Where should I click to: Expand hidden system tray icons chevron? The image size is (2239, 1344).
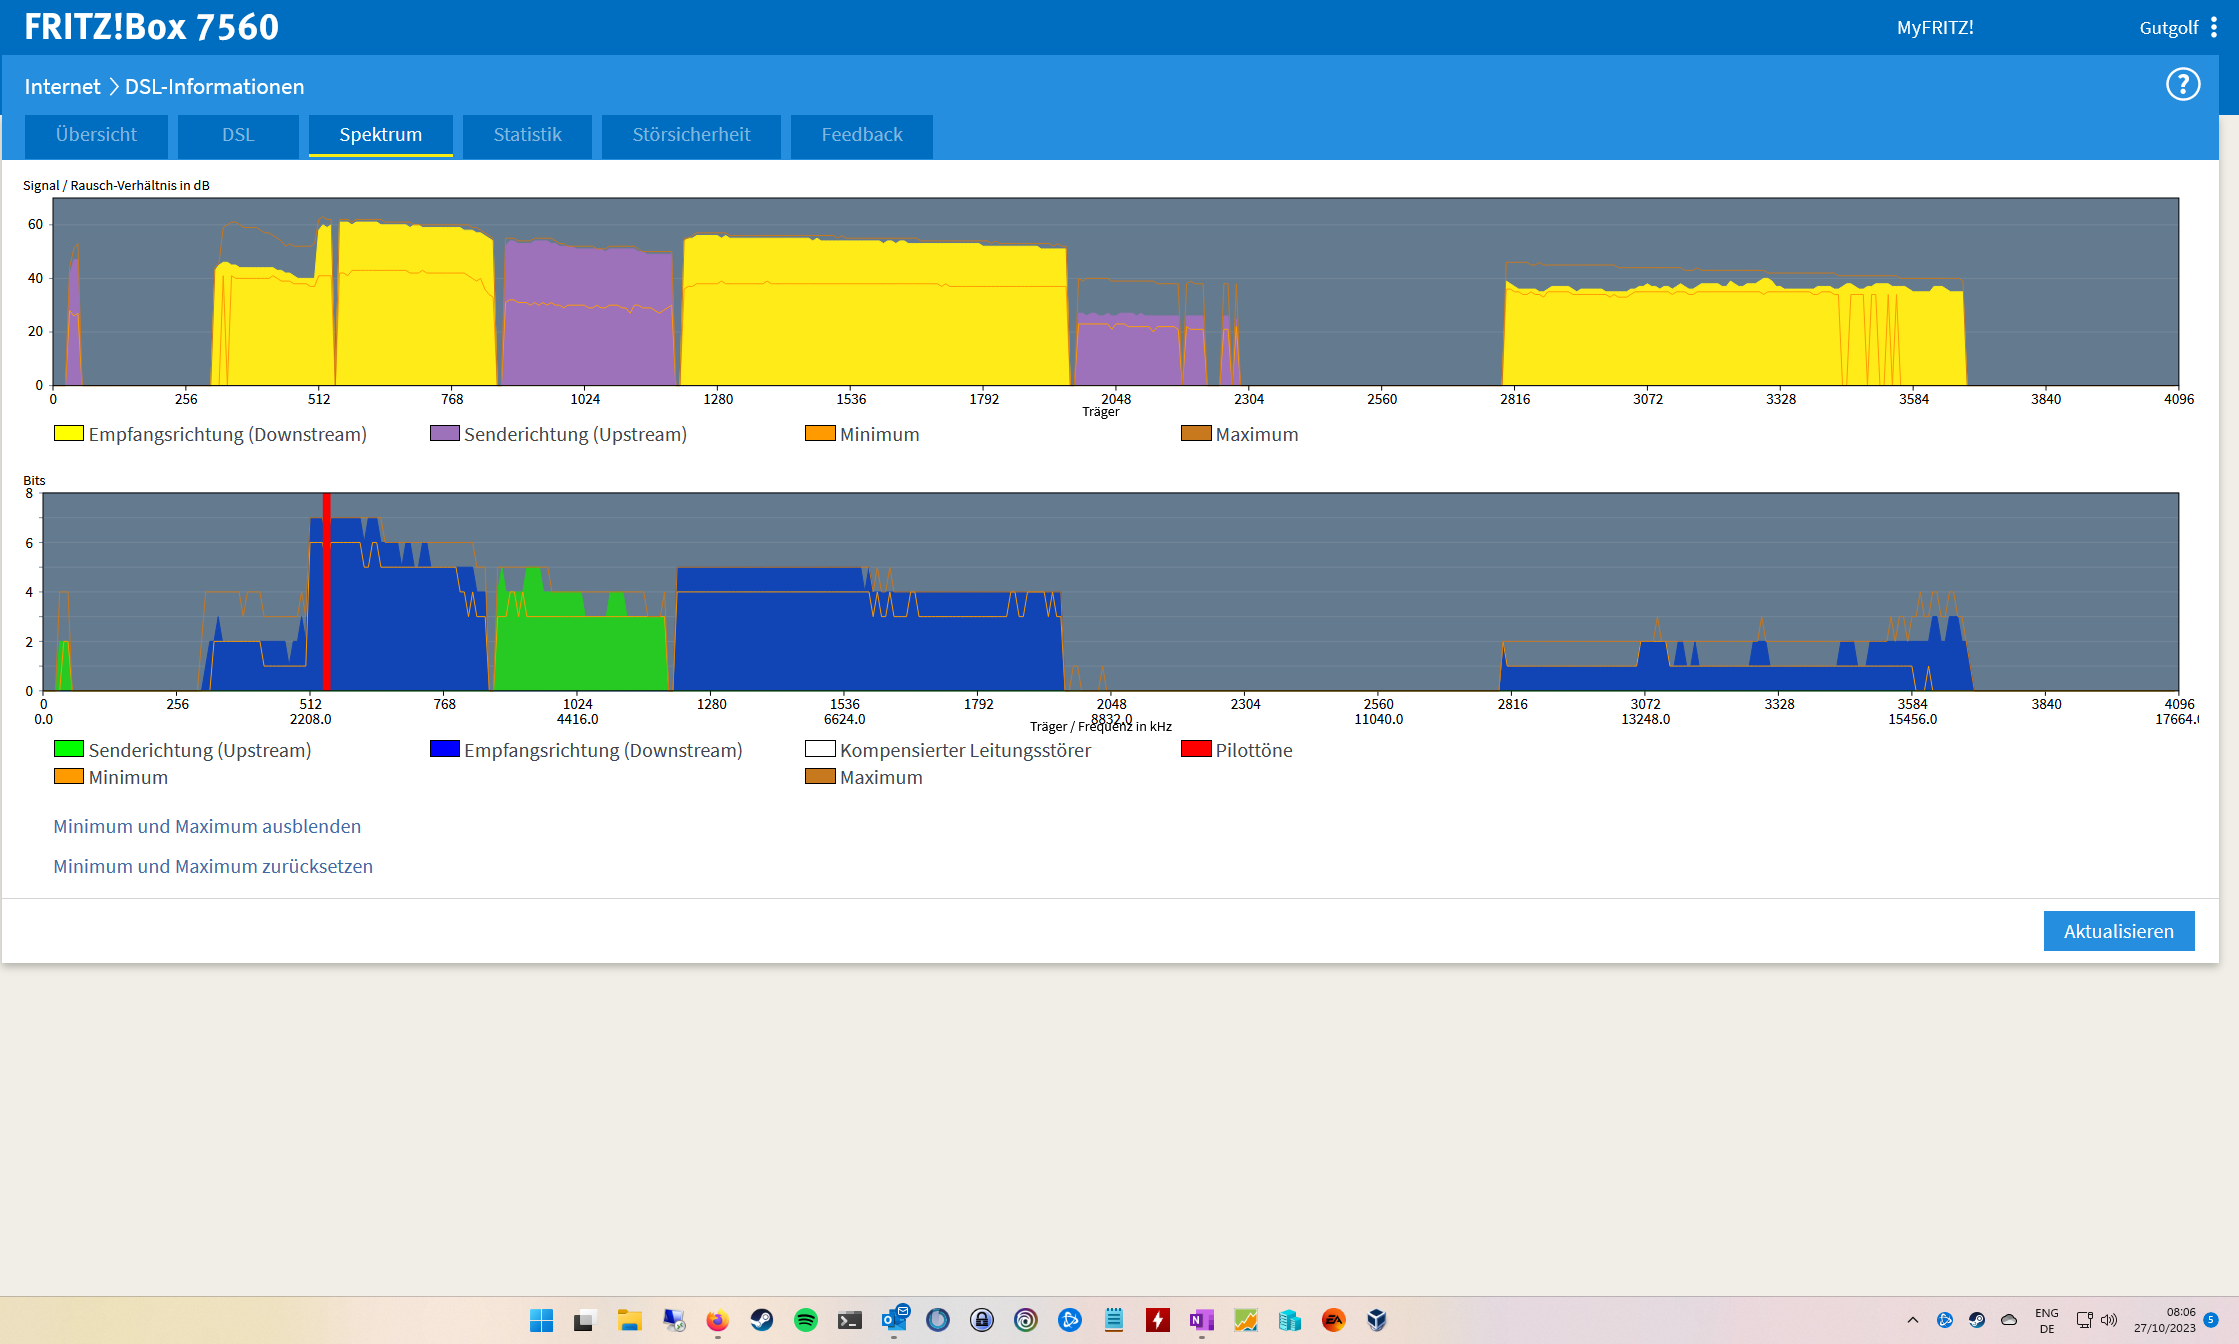pyautogui.click(x=1912, y=1320)
